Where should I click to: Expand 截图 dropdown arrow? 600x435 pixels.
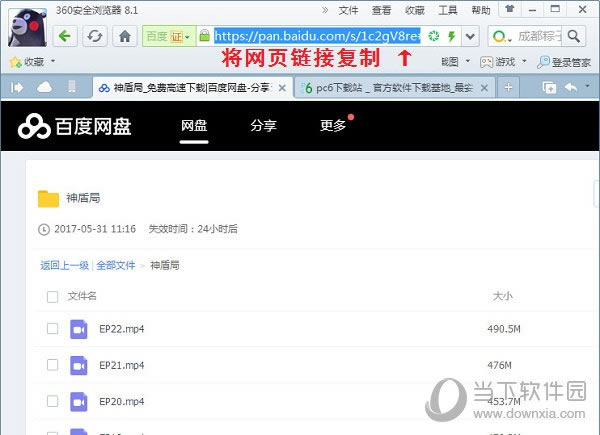(x=468, y=61)
